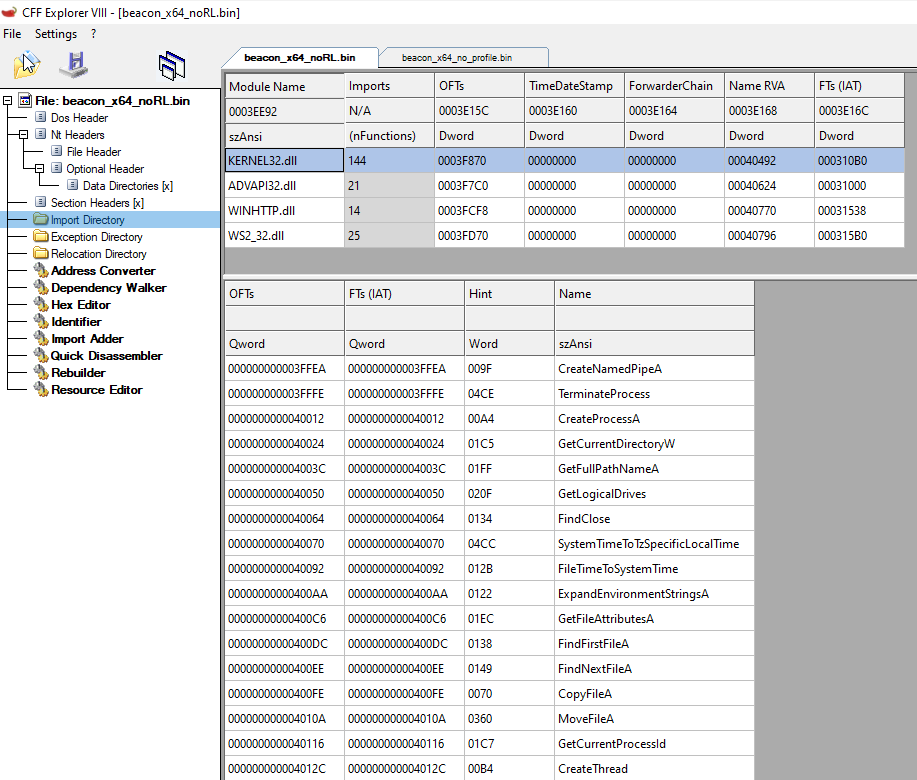Click the GetCurrentDirectoryW import name
Screen dimensions: 917x780
point(616,444)
